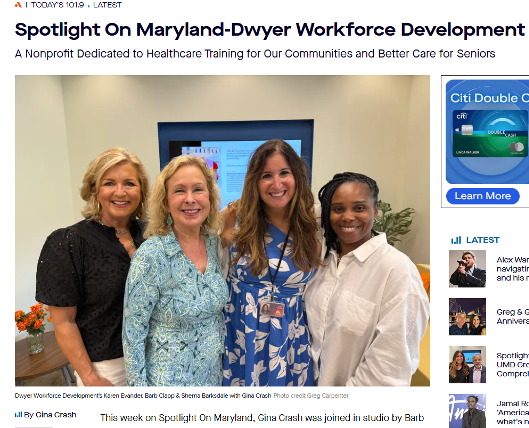Click the bars icon beside By Gina Crash

coord(19,415)
